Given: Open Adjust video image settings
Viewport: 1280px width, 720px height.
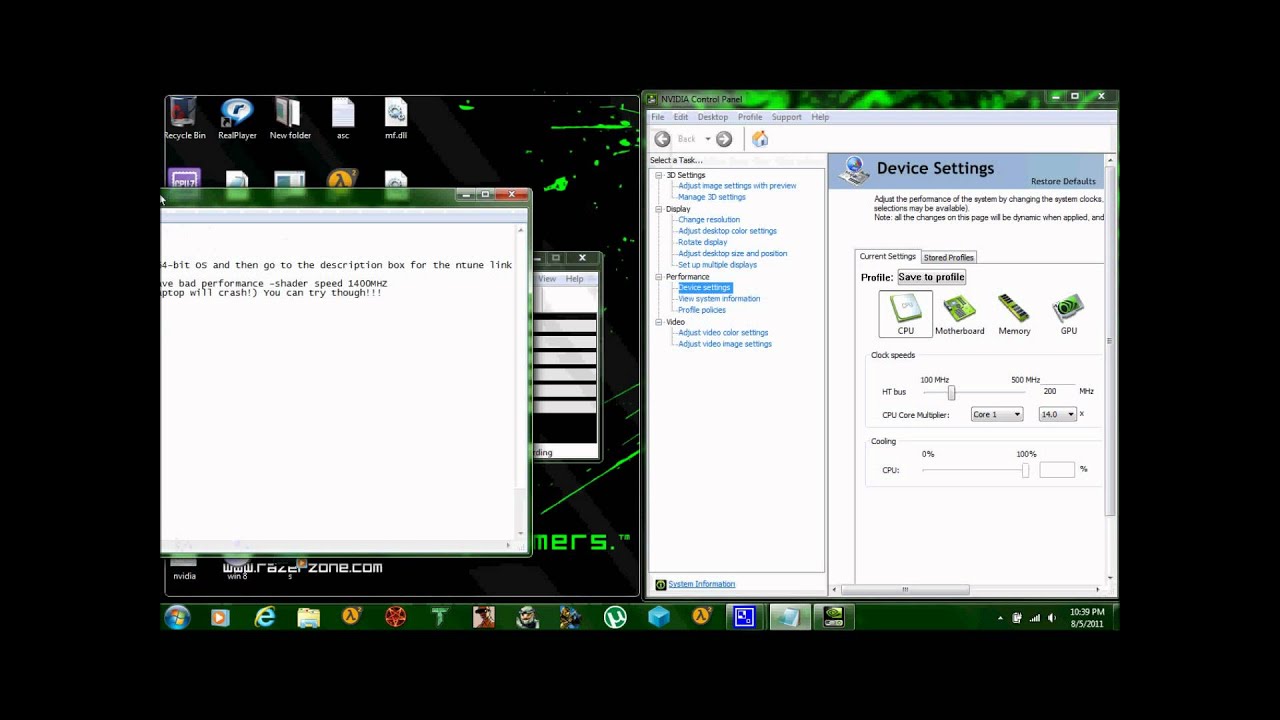Looking at the screenshot, I should tap(725, 344).
